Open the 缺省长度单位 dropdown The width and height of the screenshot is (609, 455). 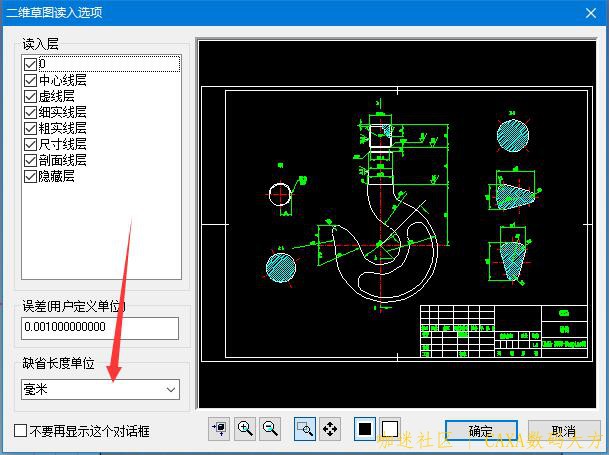point(100,389)
